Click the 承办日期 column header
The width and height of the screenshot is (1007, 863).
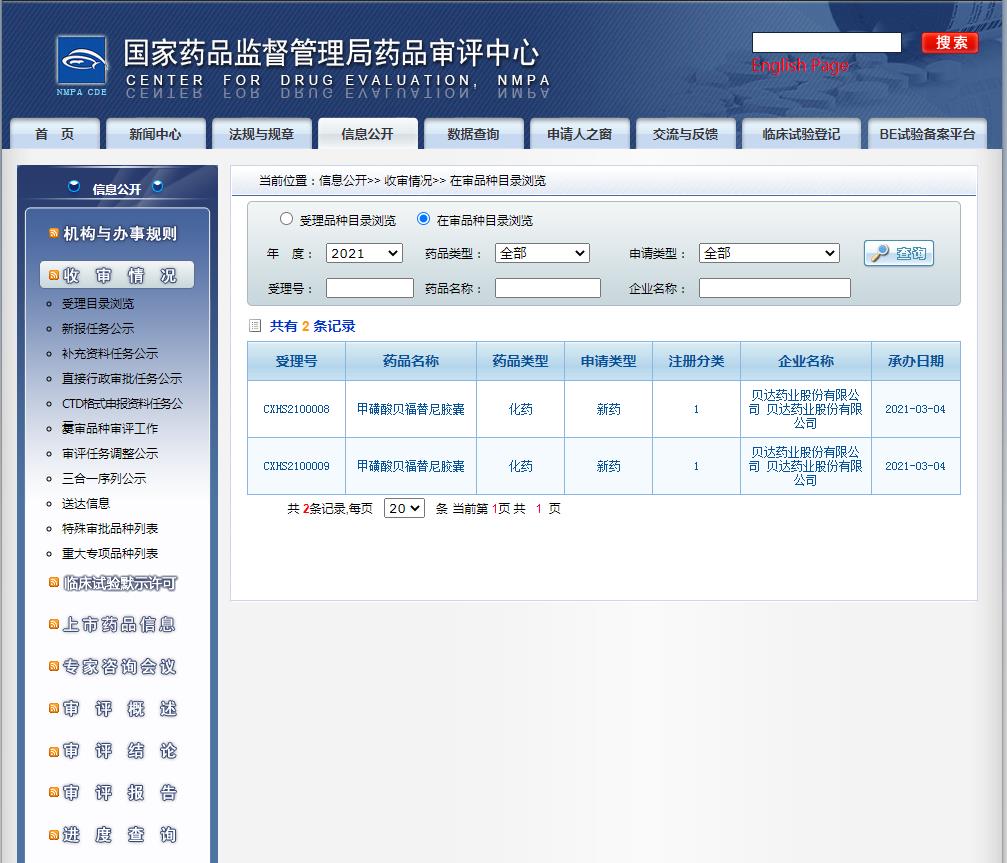coord(916,361)
